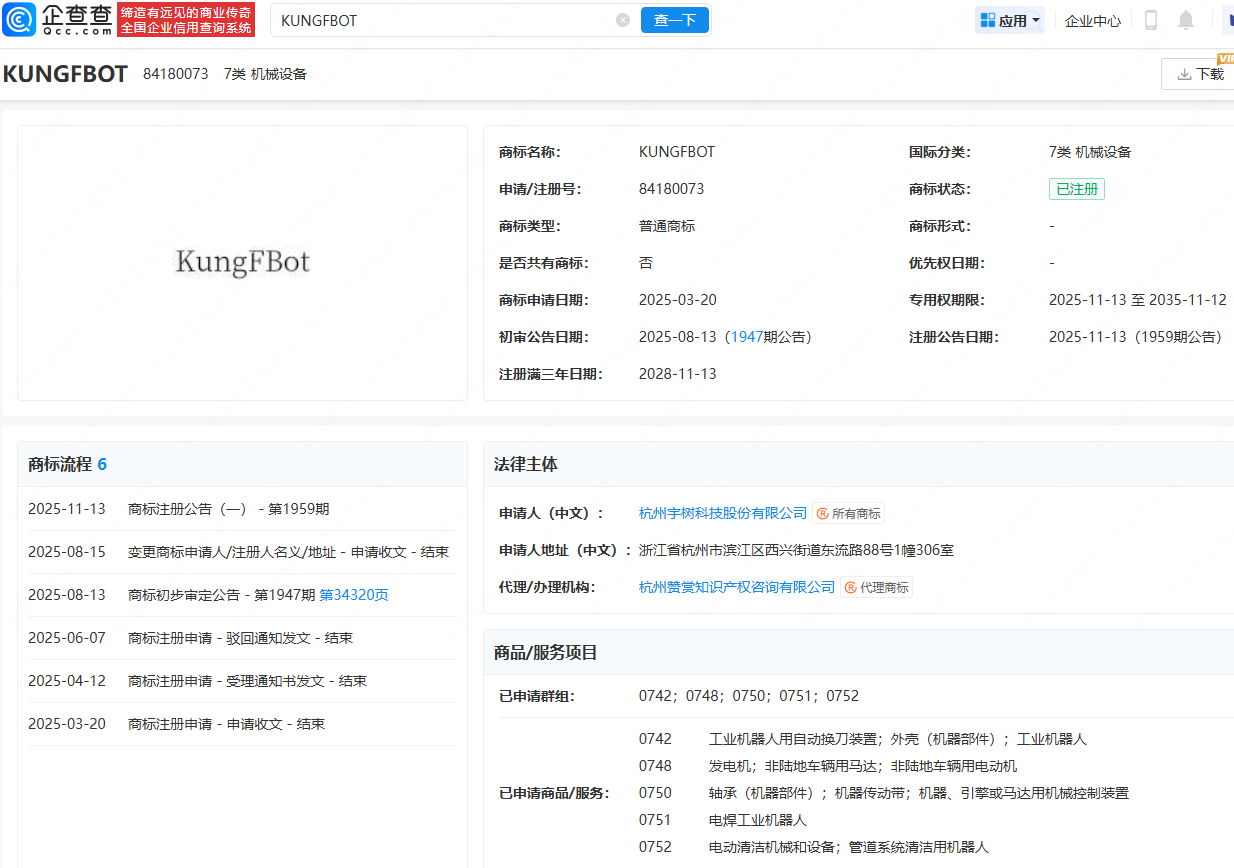The height and width of the screenshot is (868, 1234).
Task: Click the KungFBot trademark image
Action: coord(242,262)
